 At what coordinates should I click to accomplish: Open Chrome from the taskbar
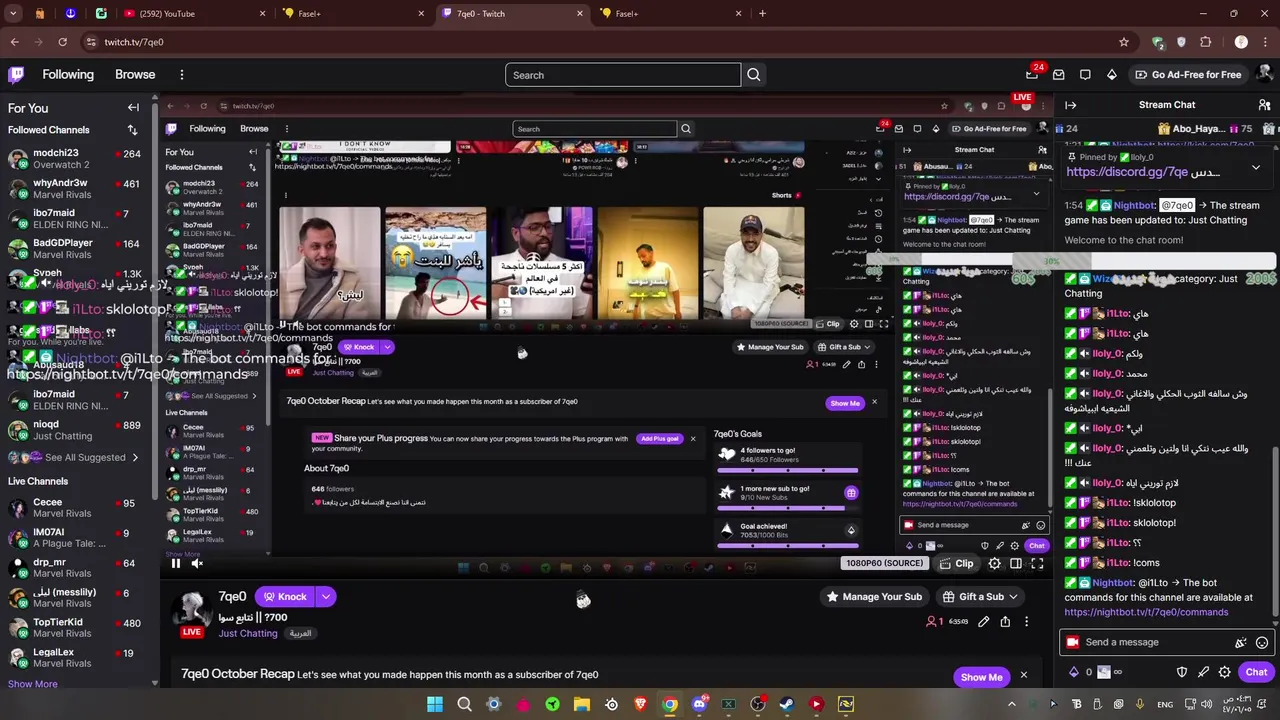670,704
